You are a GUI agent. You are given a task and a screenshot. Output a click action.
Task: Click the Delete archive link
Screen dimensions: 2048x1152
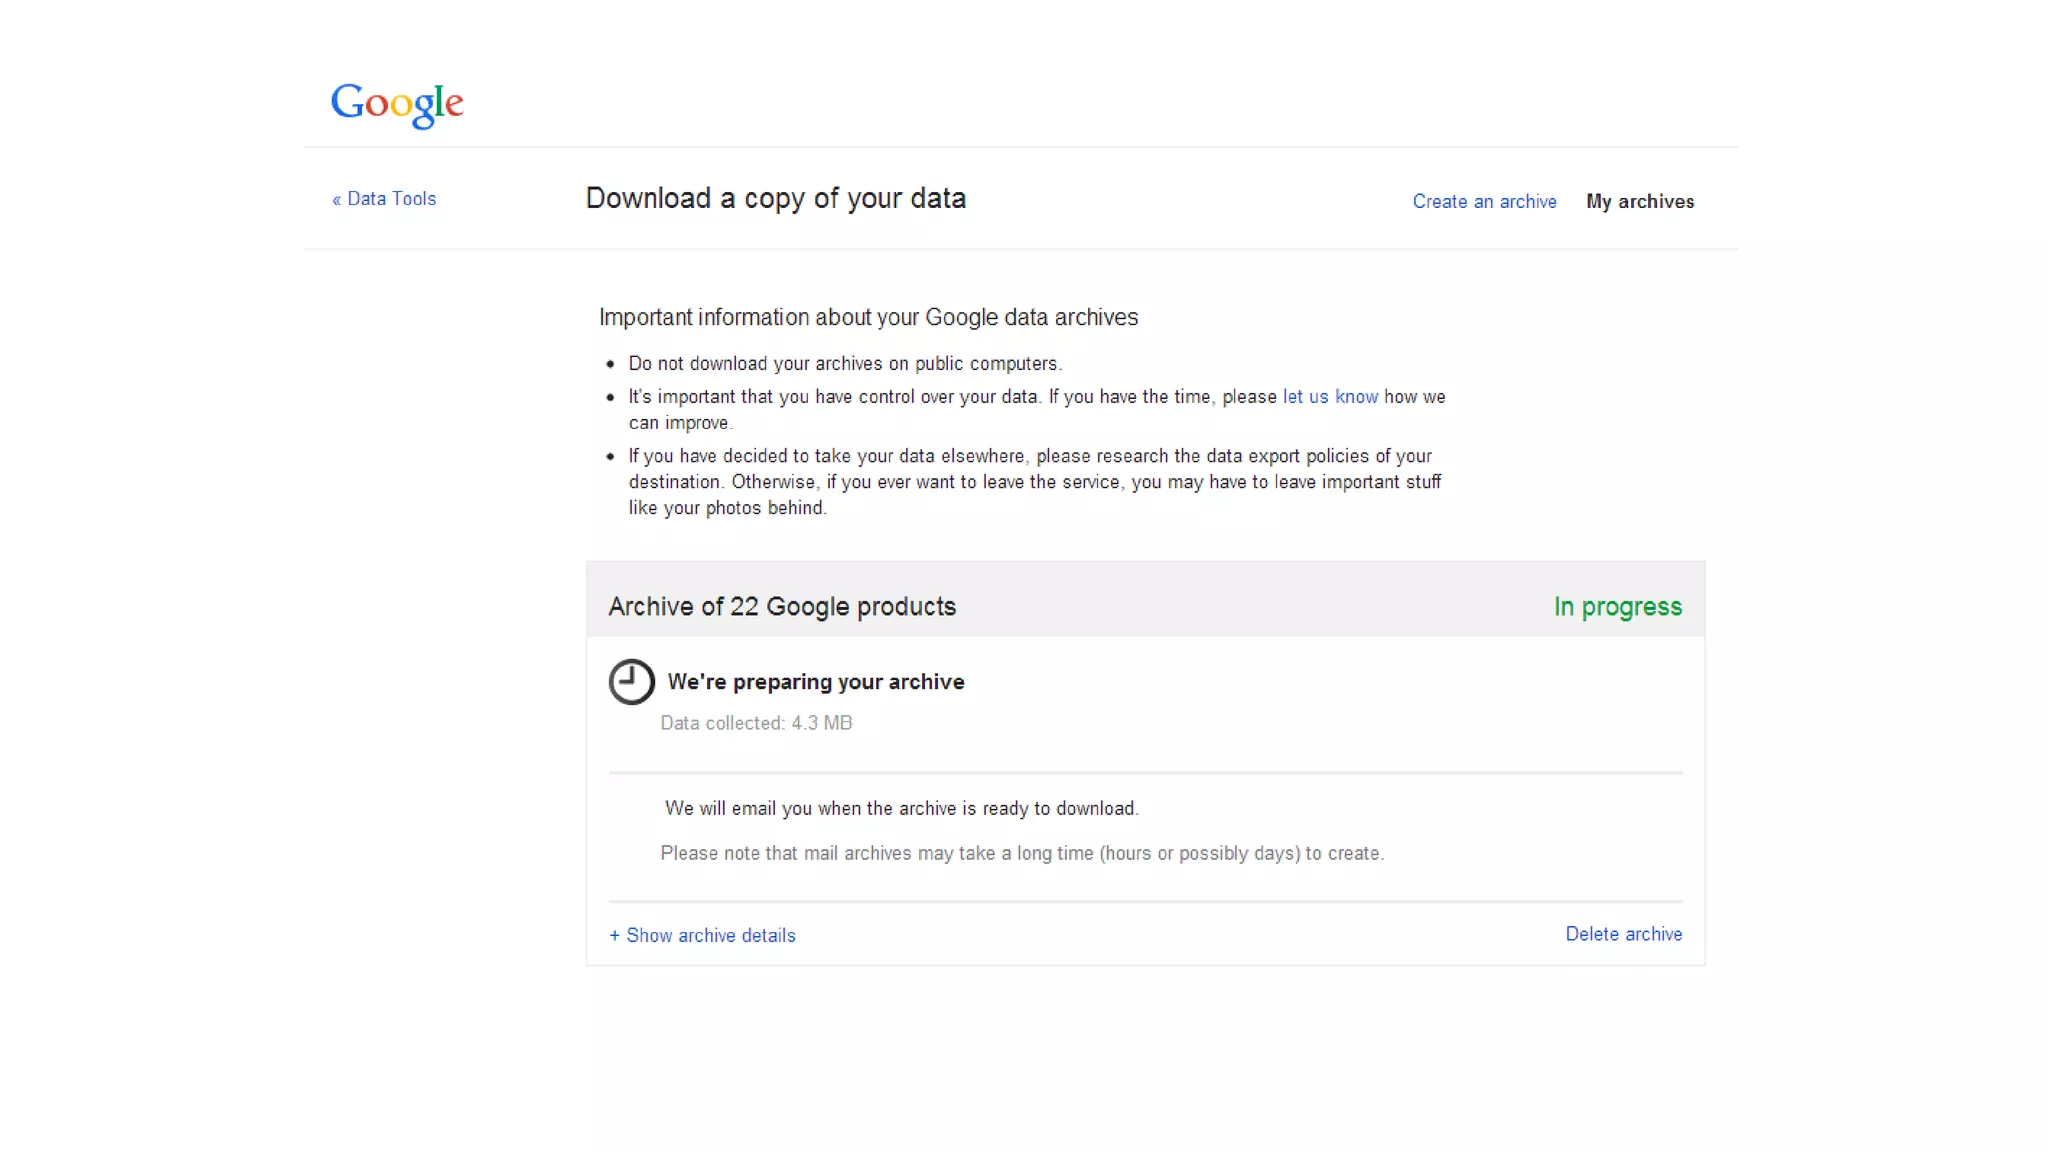(x=1623, y=934)
